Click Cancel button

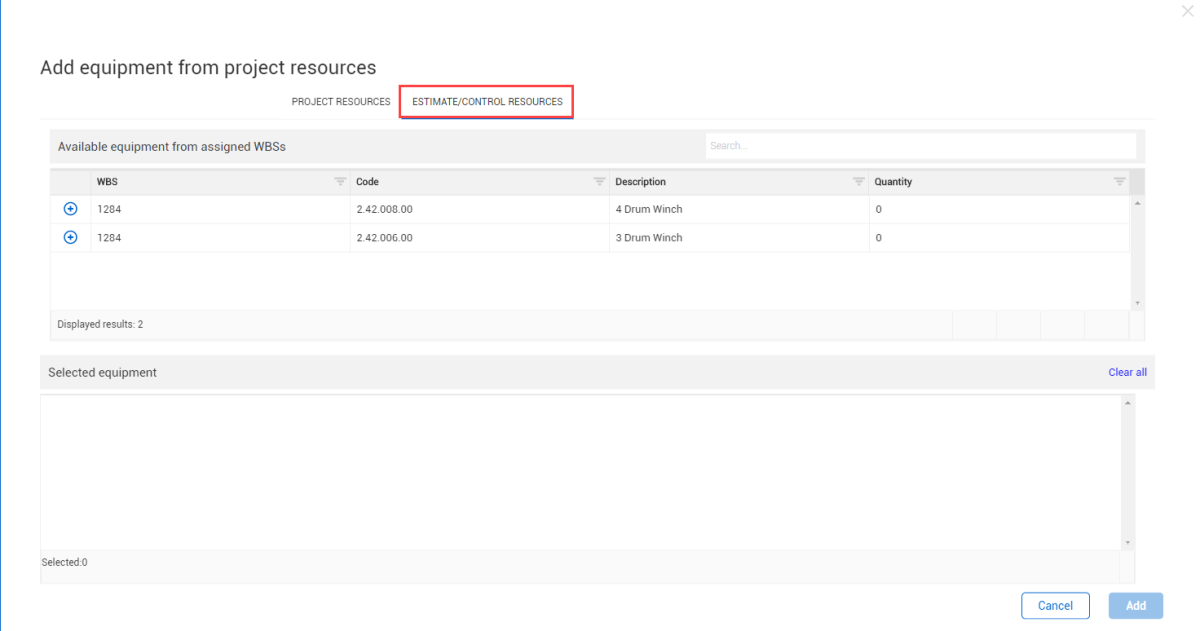[x=1055, y=606]
